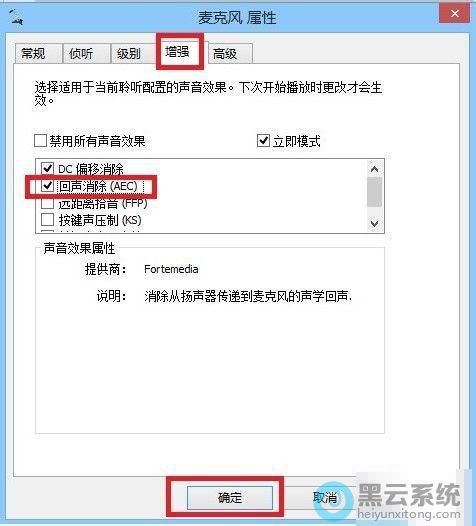The height and width of the screenshot is (526, 476).
Task: Confirm with the 确定 button
Action: [x=230, y=497]
